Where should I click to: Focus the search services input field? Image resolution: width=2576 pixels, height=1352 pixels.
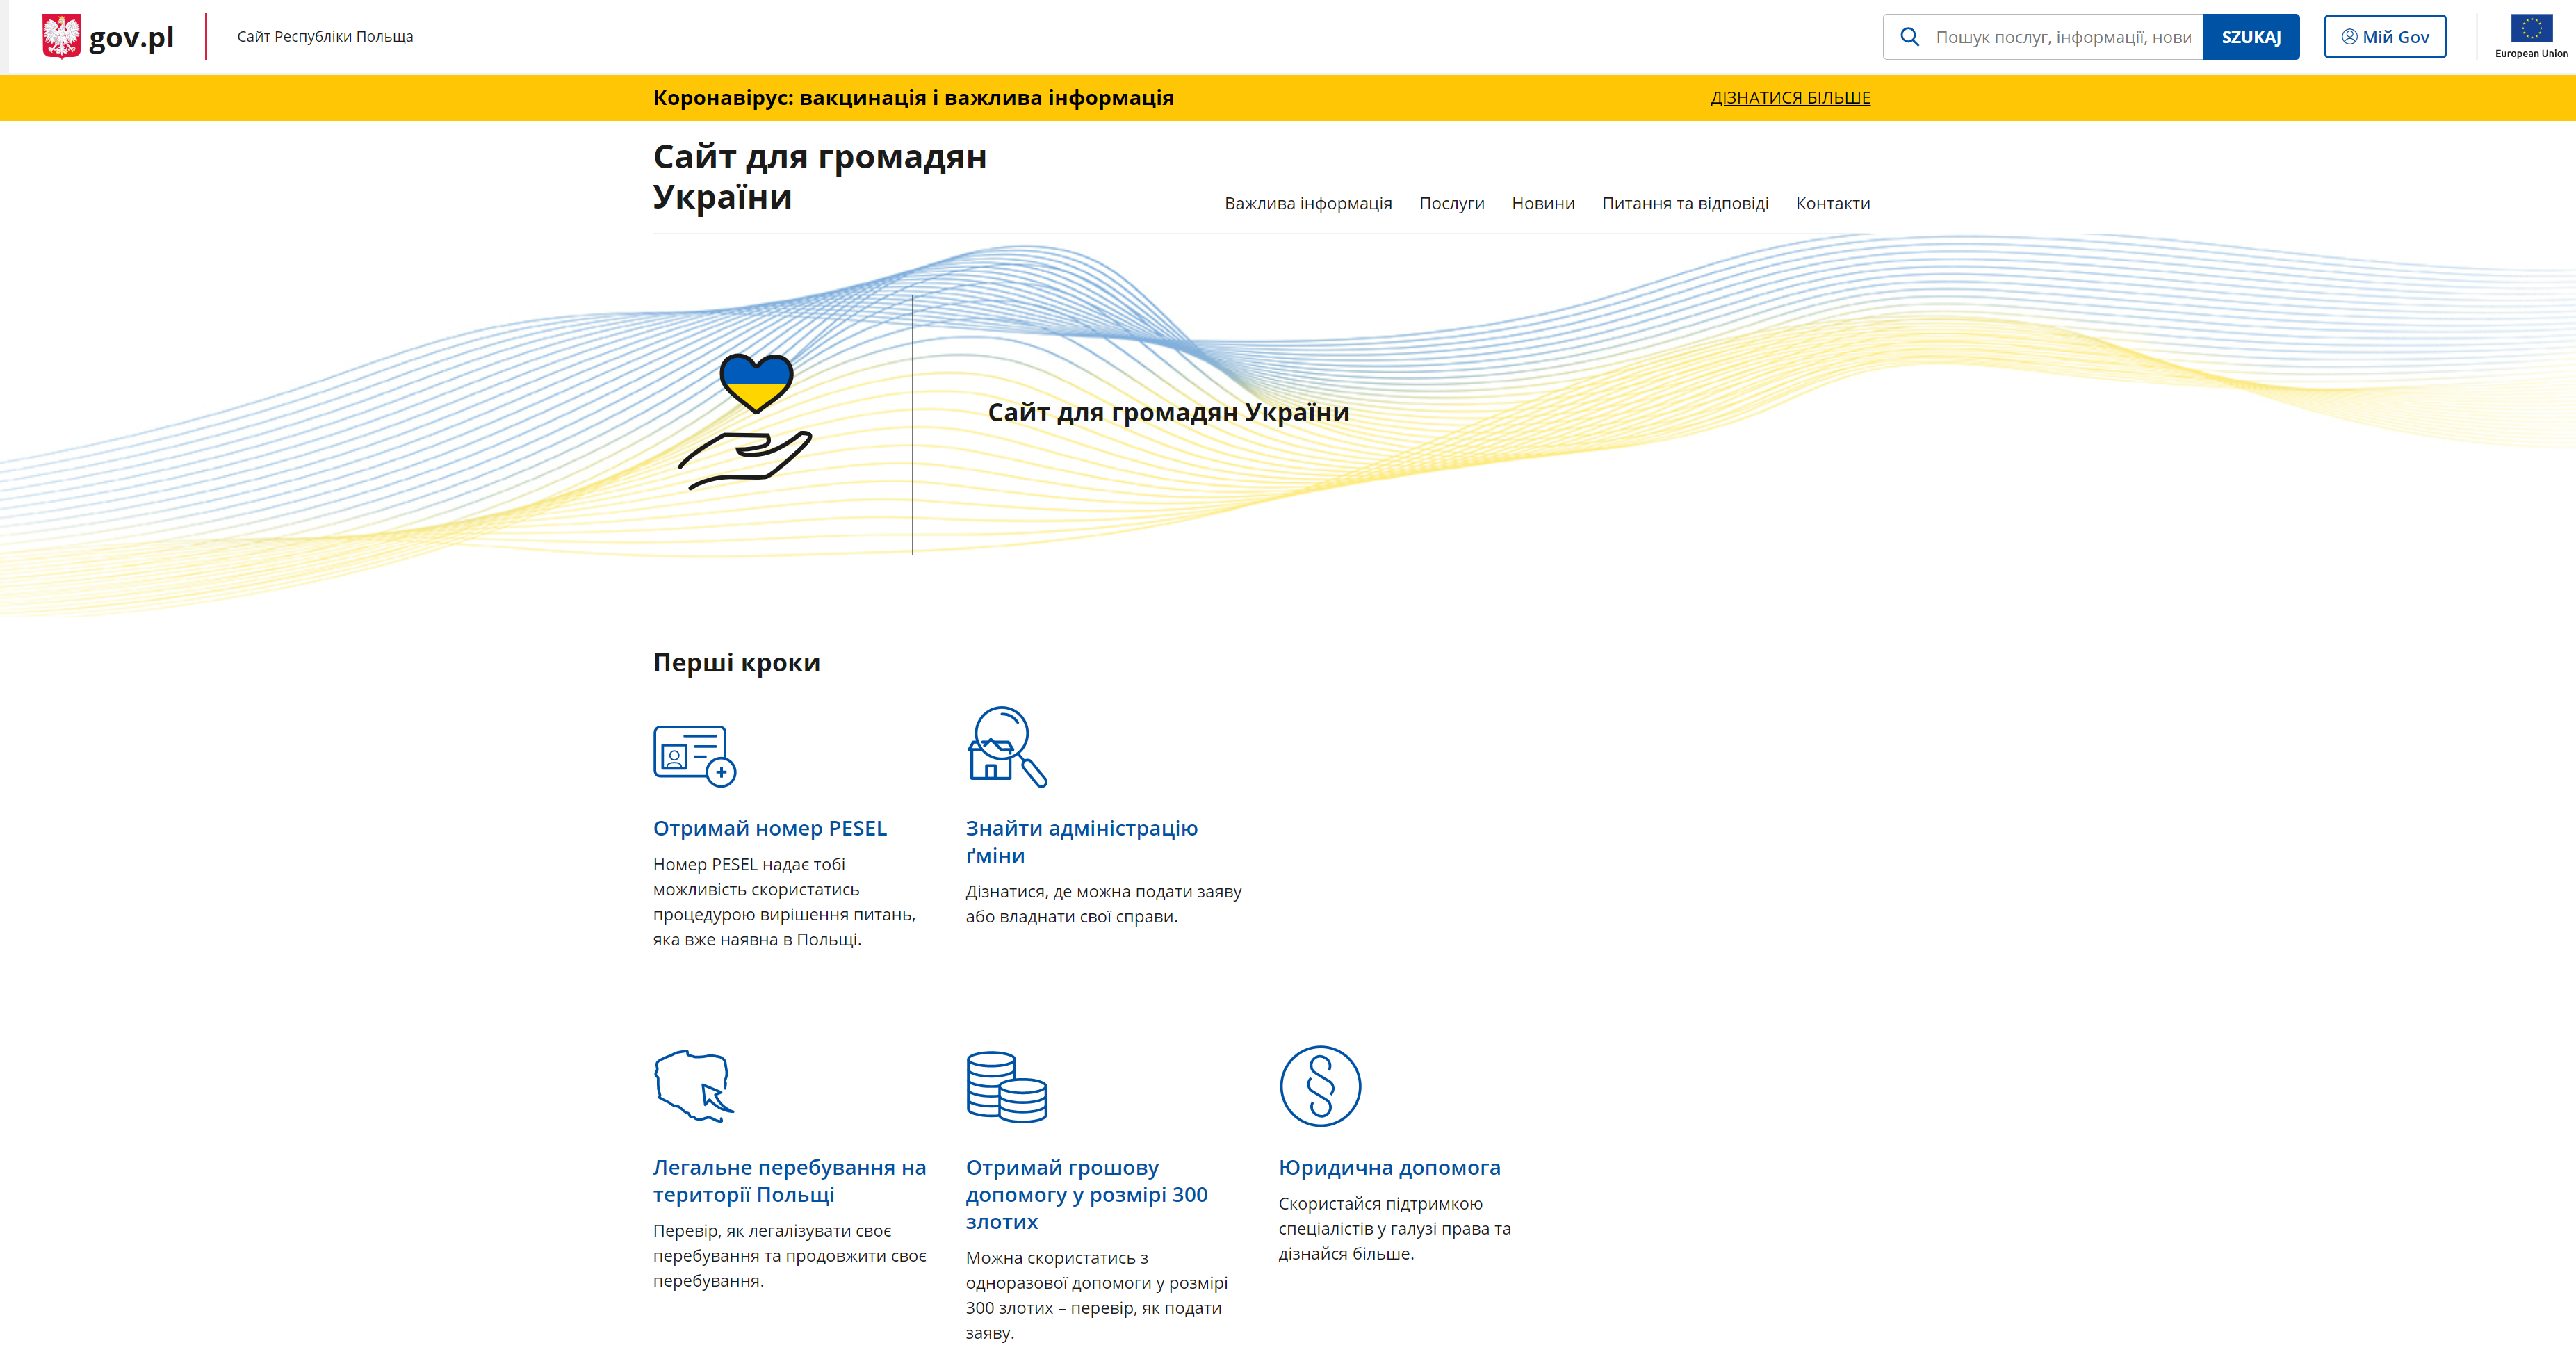click(2062, 37)
